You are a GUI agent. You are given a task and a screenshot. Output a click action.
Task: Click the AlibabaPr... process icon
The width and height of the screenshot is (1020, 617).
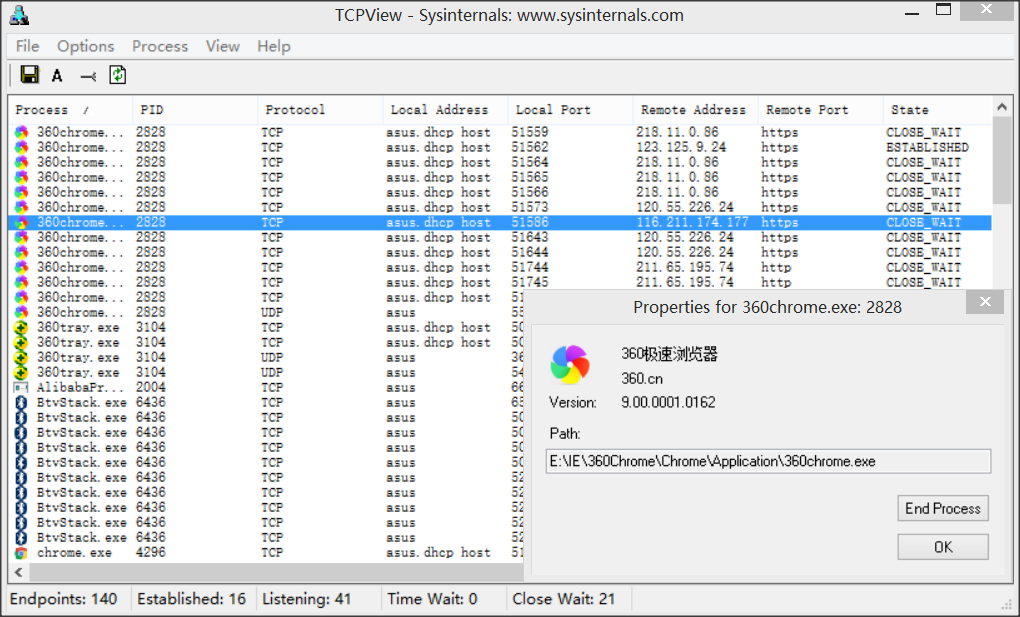click(21, 388)
